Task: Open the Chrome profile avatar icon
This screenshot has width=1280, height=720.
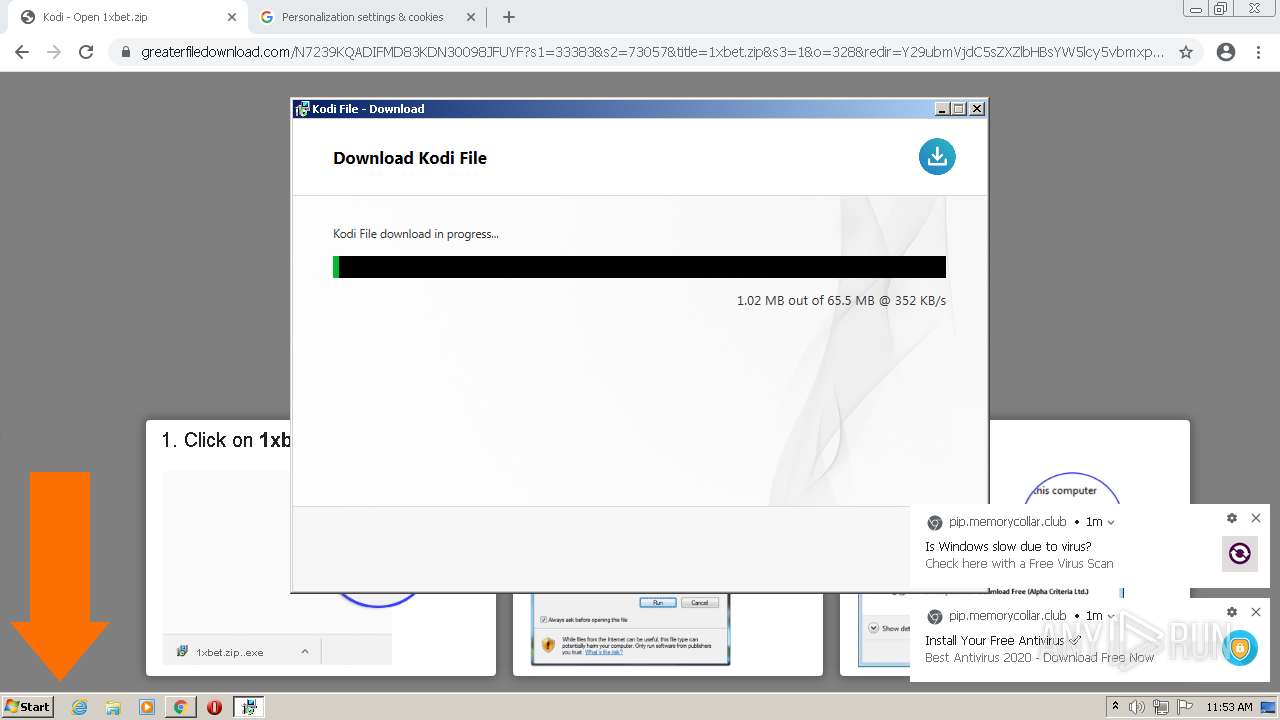Action: (1226, 52)
